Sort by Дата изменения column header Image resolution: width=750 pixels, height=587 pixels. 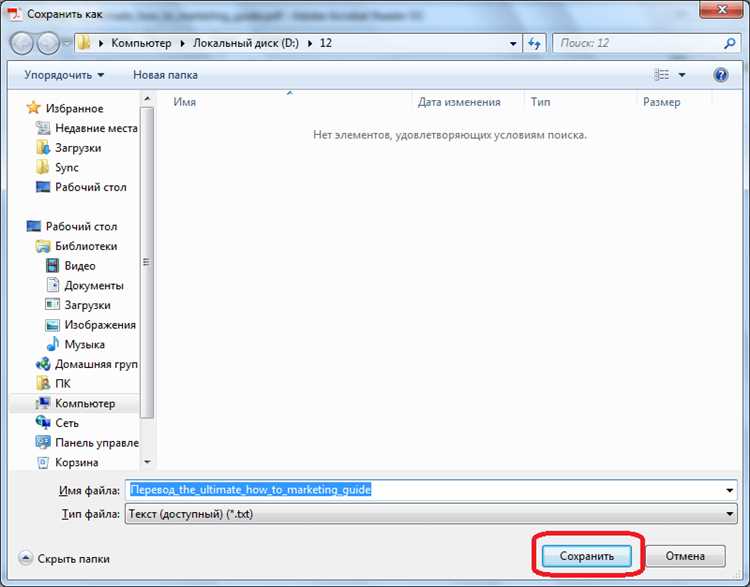click(x=459, y=102)
